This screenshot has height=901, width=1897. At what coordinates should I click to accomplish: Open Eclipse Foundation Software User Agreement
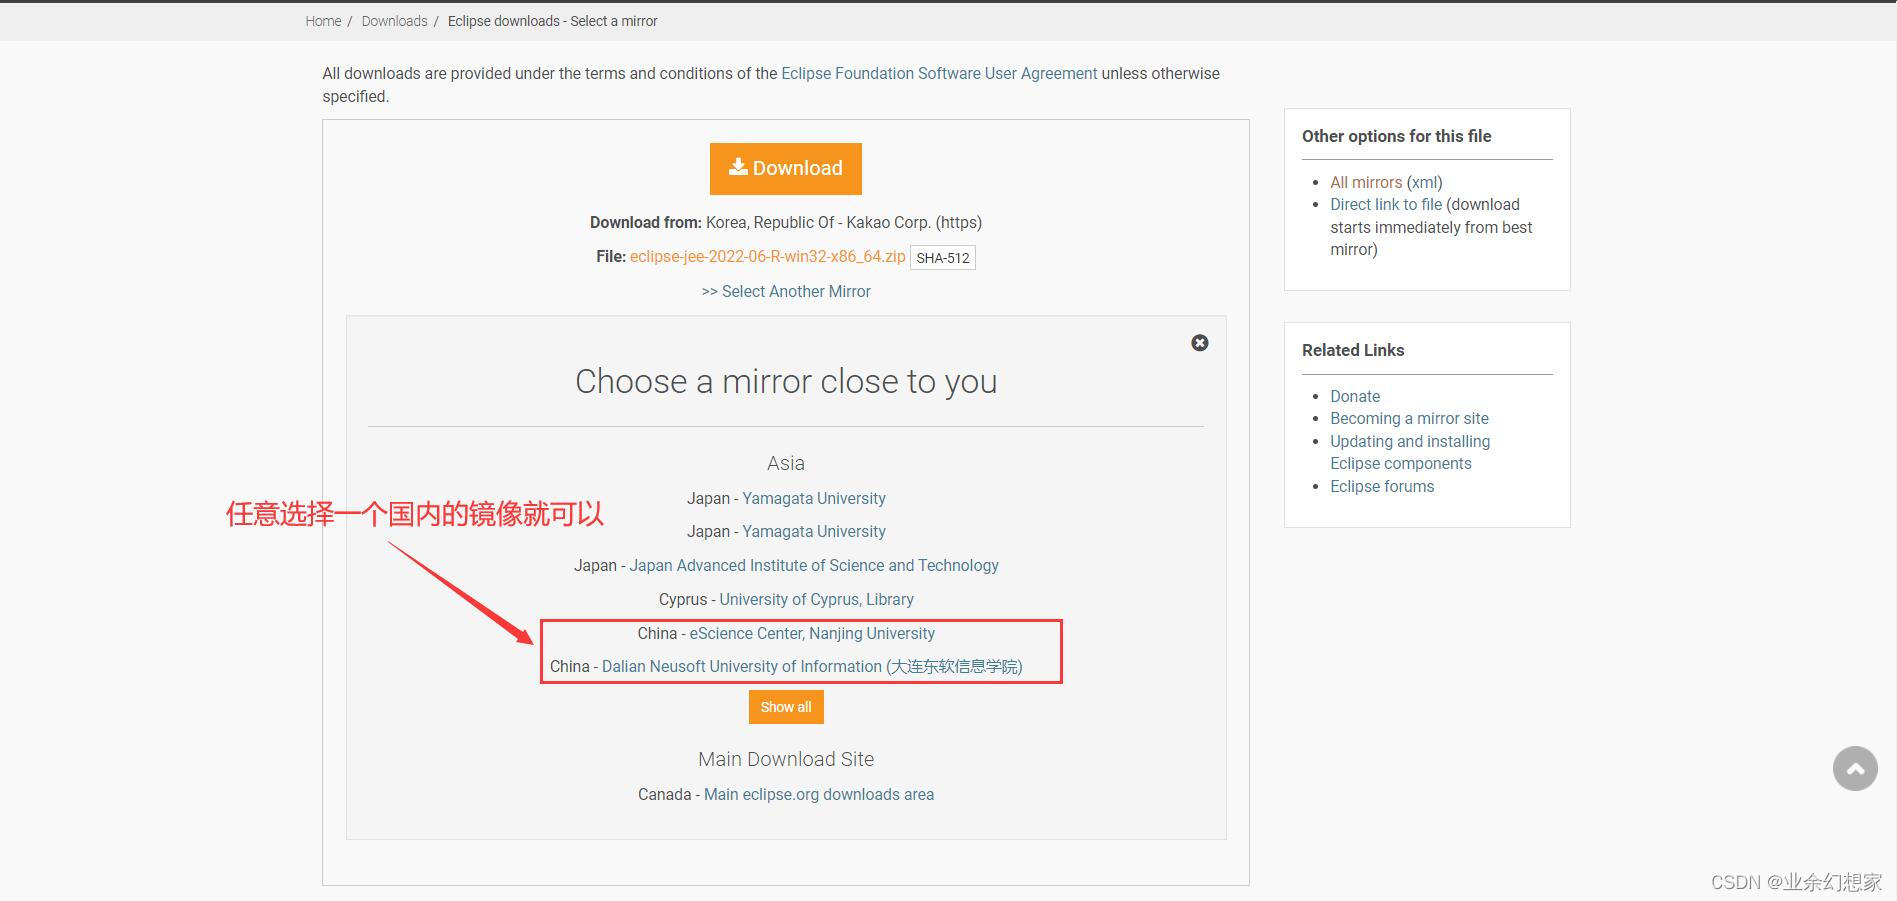(939, 73)
